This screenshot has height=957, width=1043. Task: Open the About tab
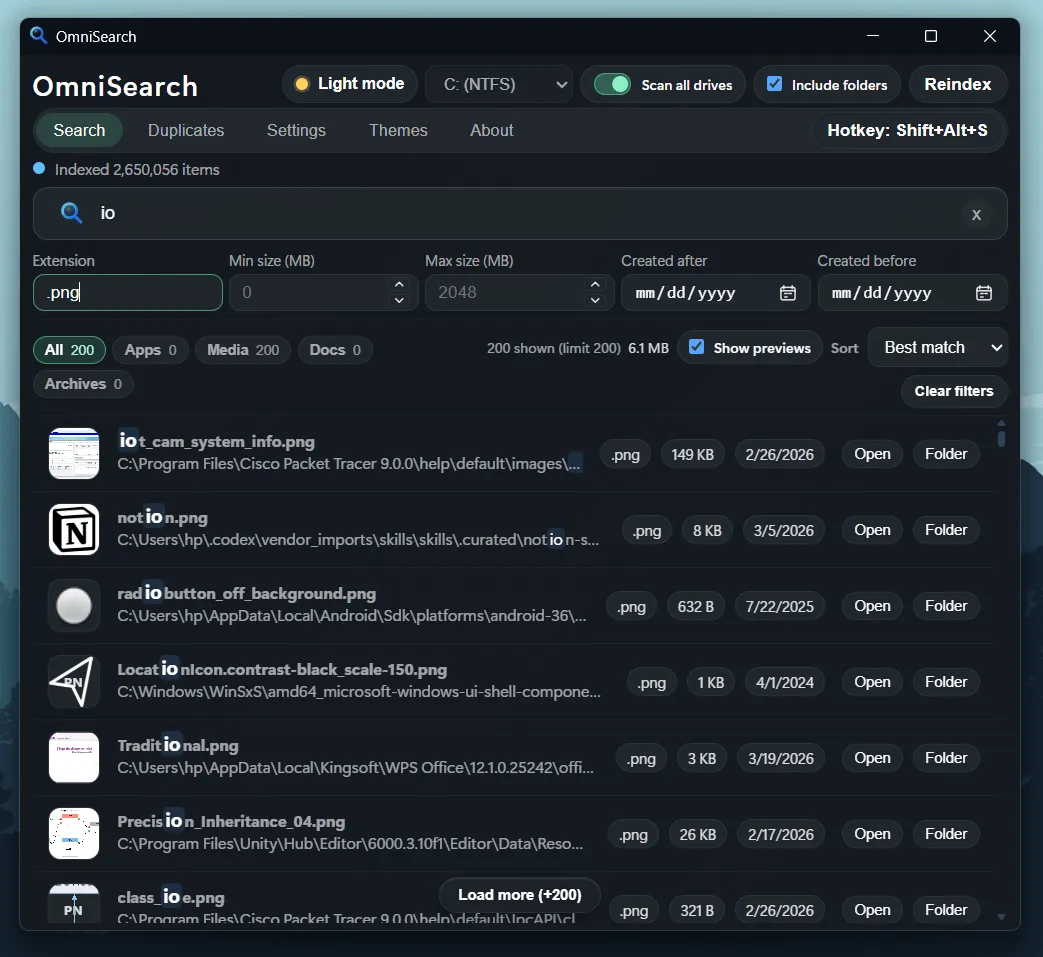492,130
